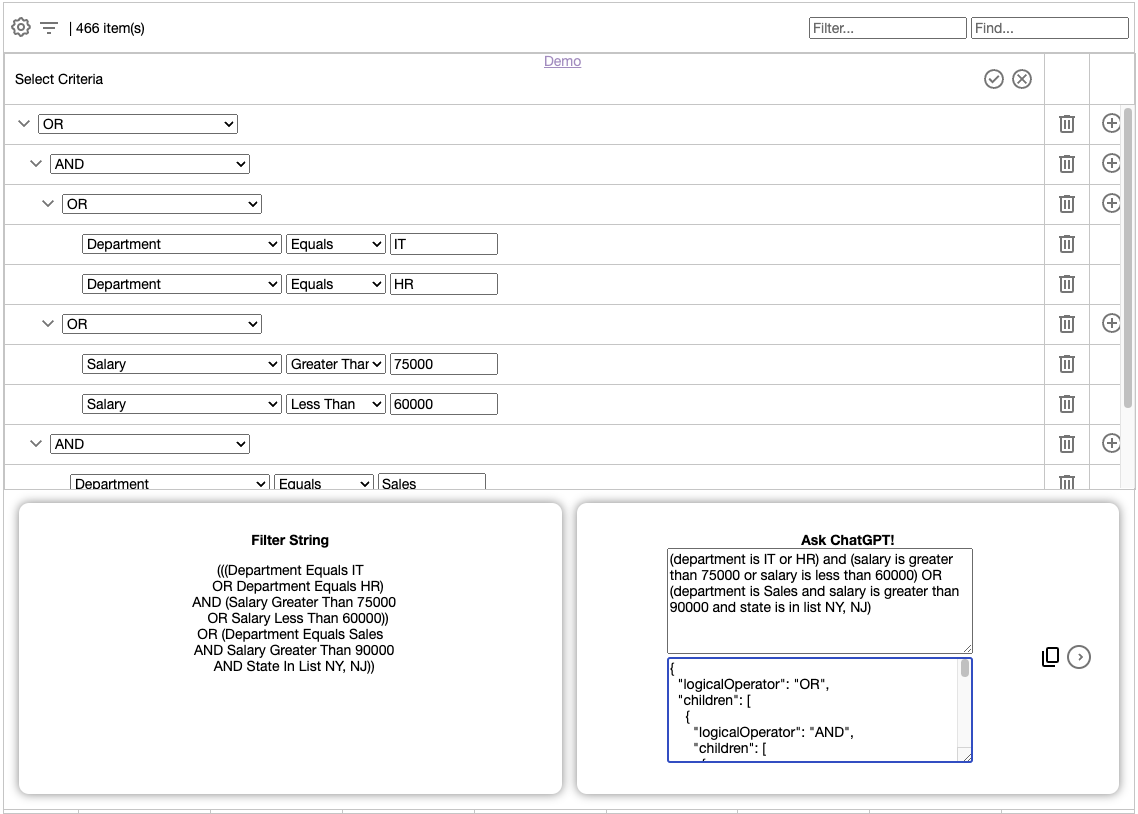Click the Filter String heading
The image size is (1138, 814).
[x=290, y=540]
